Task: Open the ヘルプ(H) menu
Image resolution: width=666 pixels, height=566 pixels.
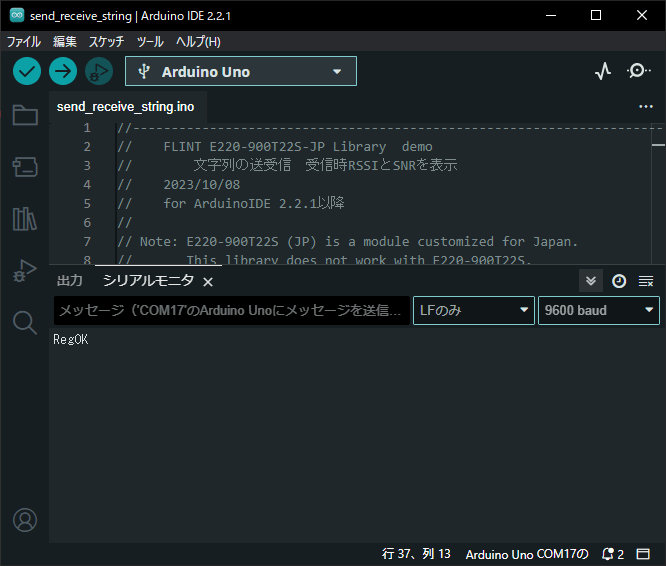Action: click(x=198, y=42)
